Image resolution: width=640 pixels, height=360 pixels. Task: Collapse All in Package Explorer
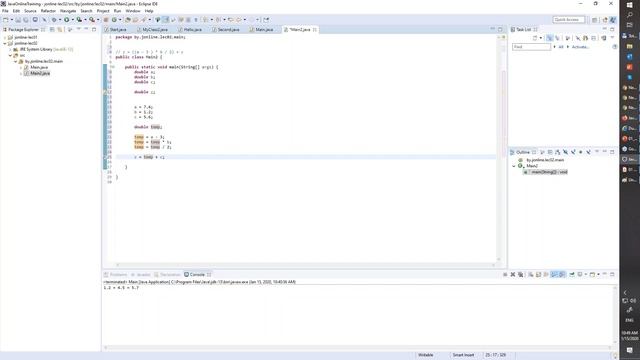52,29
